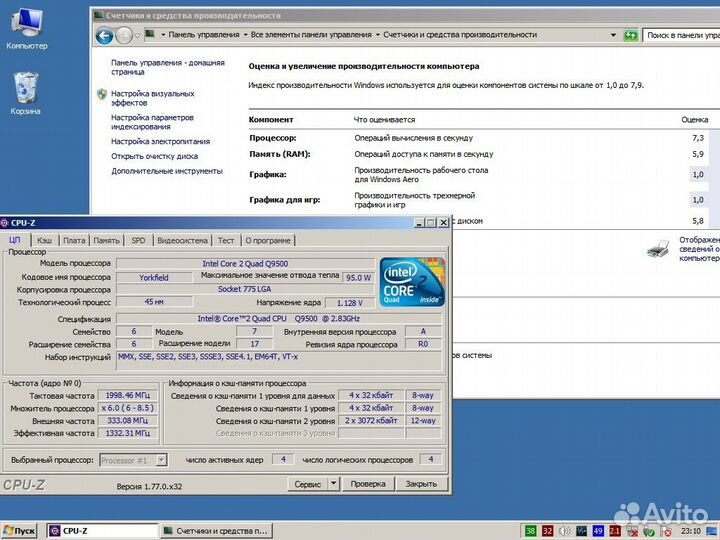Click the x 6.0 ( 6 - 8.5 ) multiplier value
Screen dimensions: 720x540
(128, 408)
